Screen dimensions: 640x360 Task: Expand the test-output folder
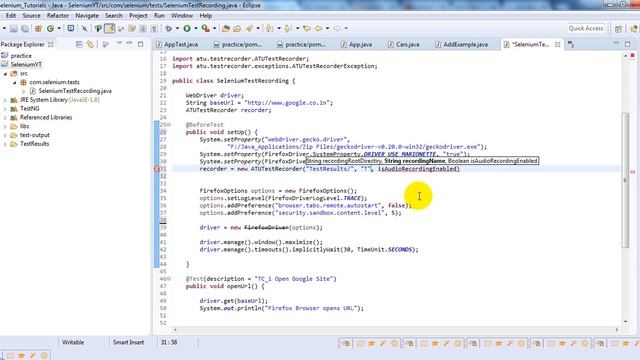tap(5, 135)
